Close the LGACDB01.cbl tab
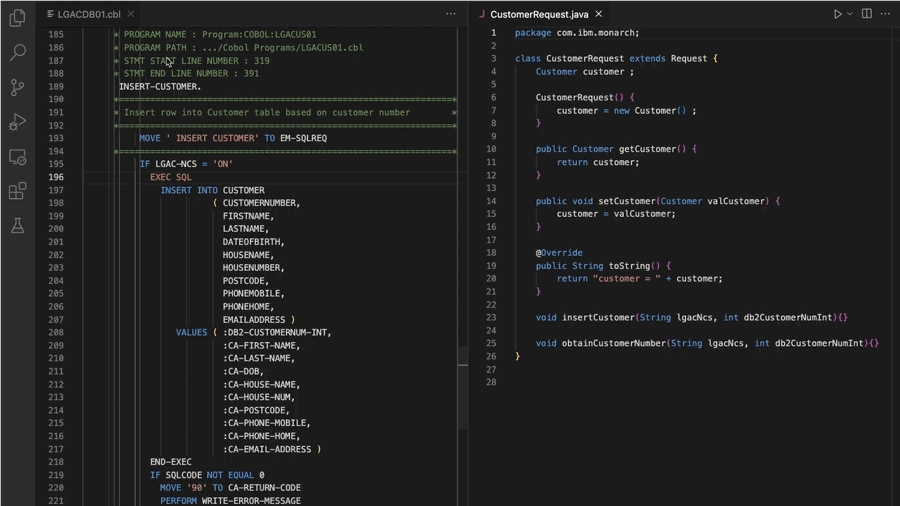 point(131,14)
